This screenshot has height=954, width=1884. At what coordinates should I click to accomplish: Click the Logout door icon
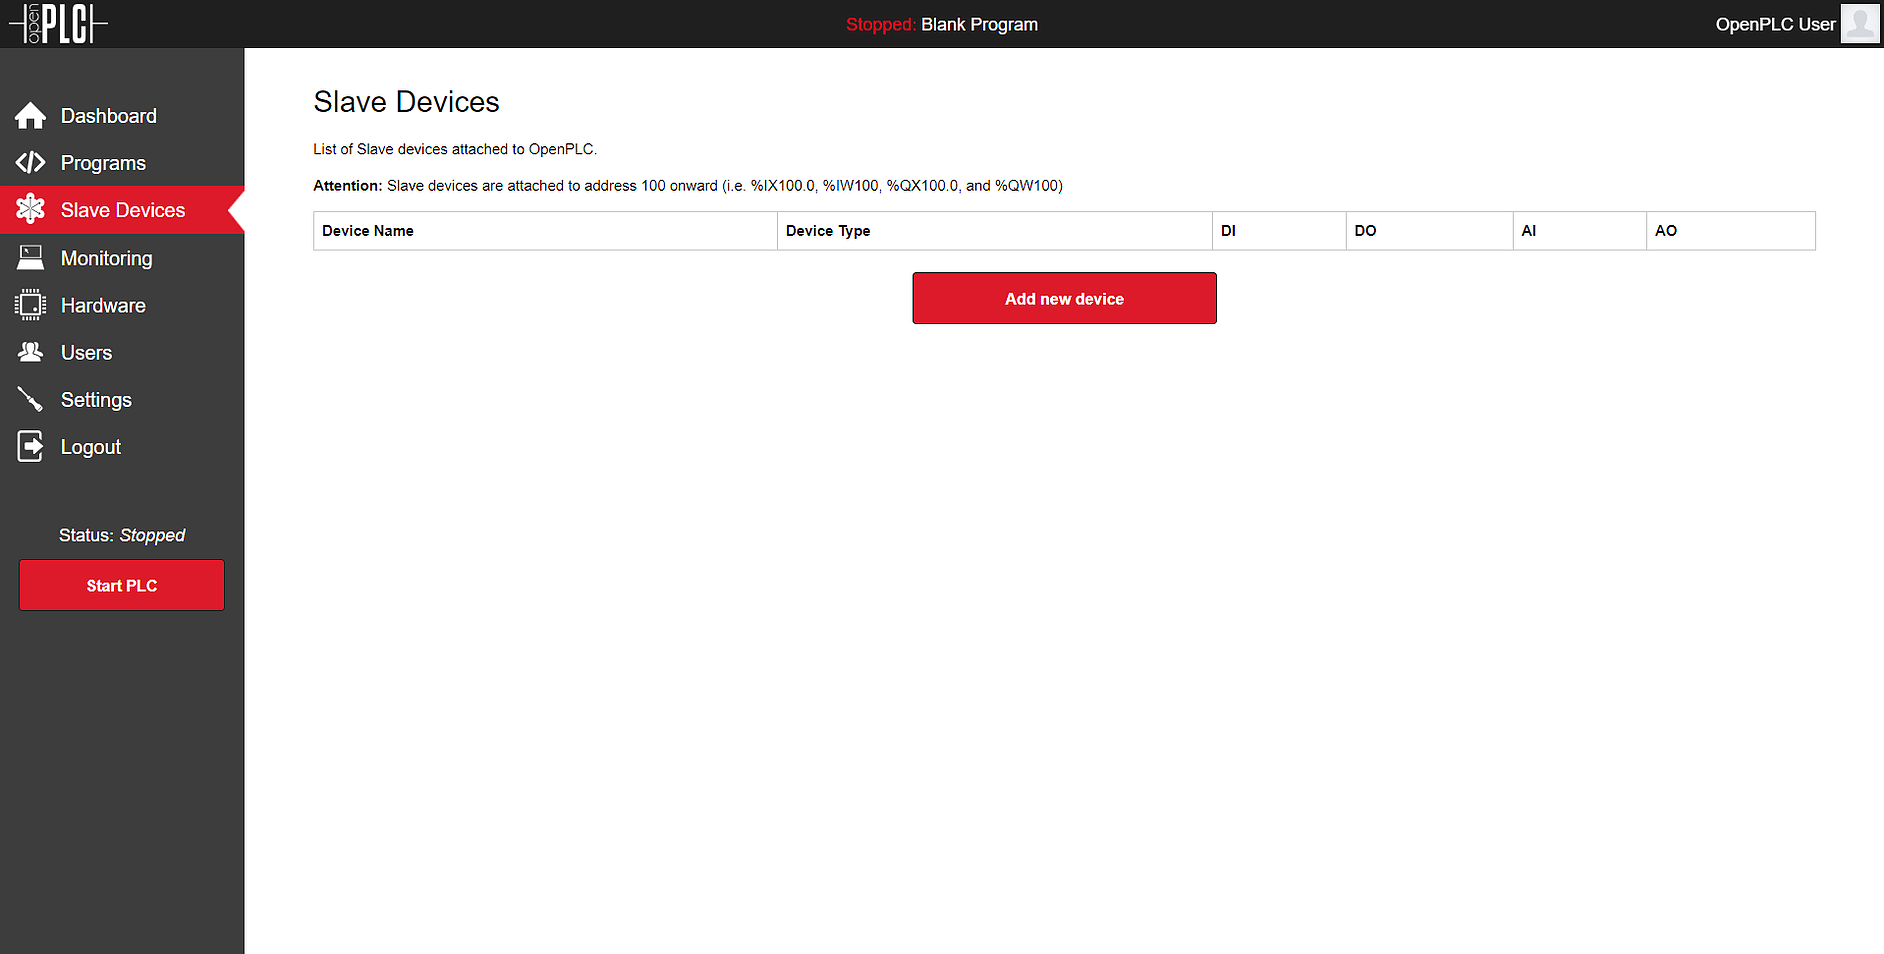point(30,446)
